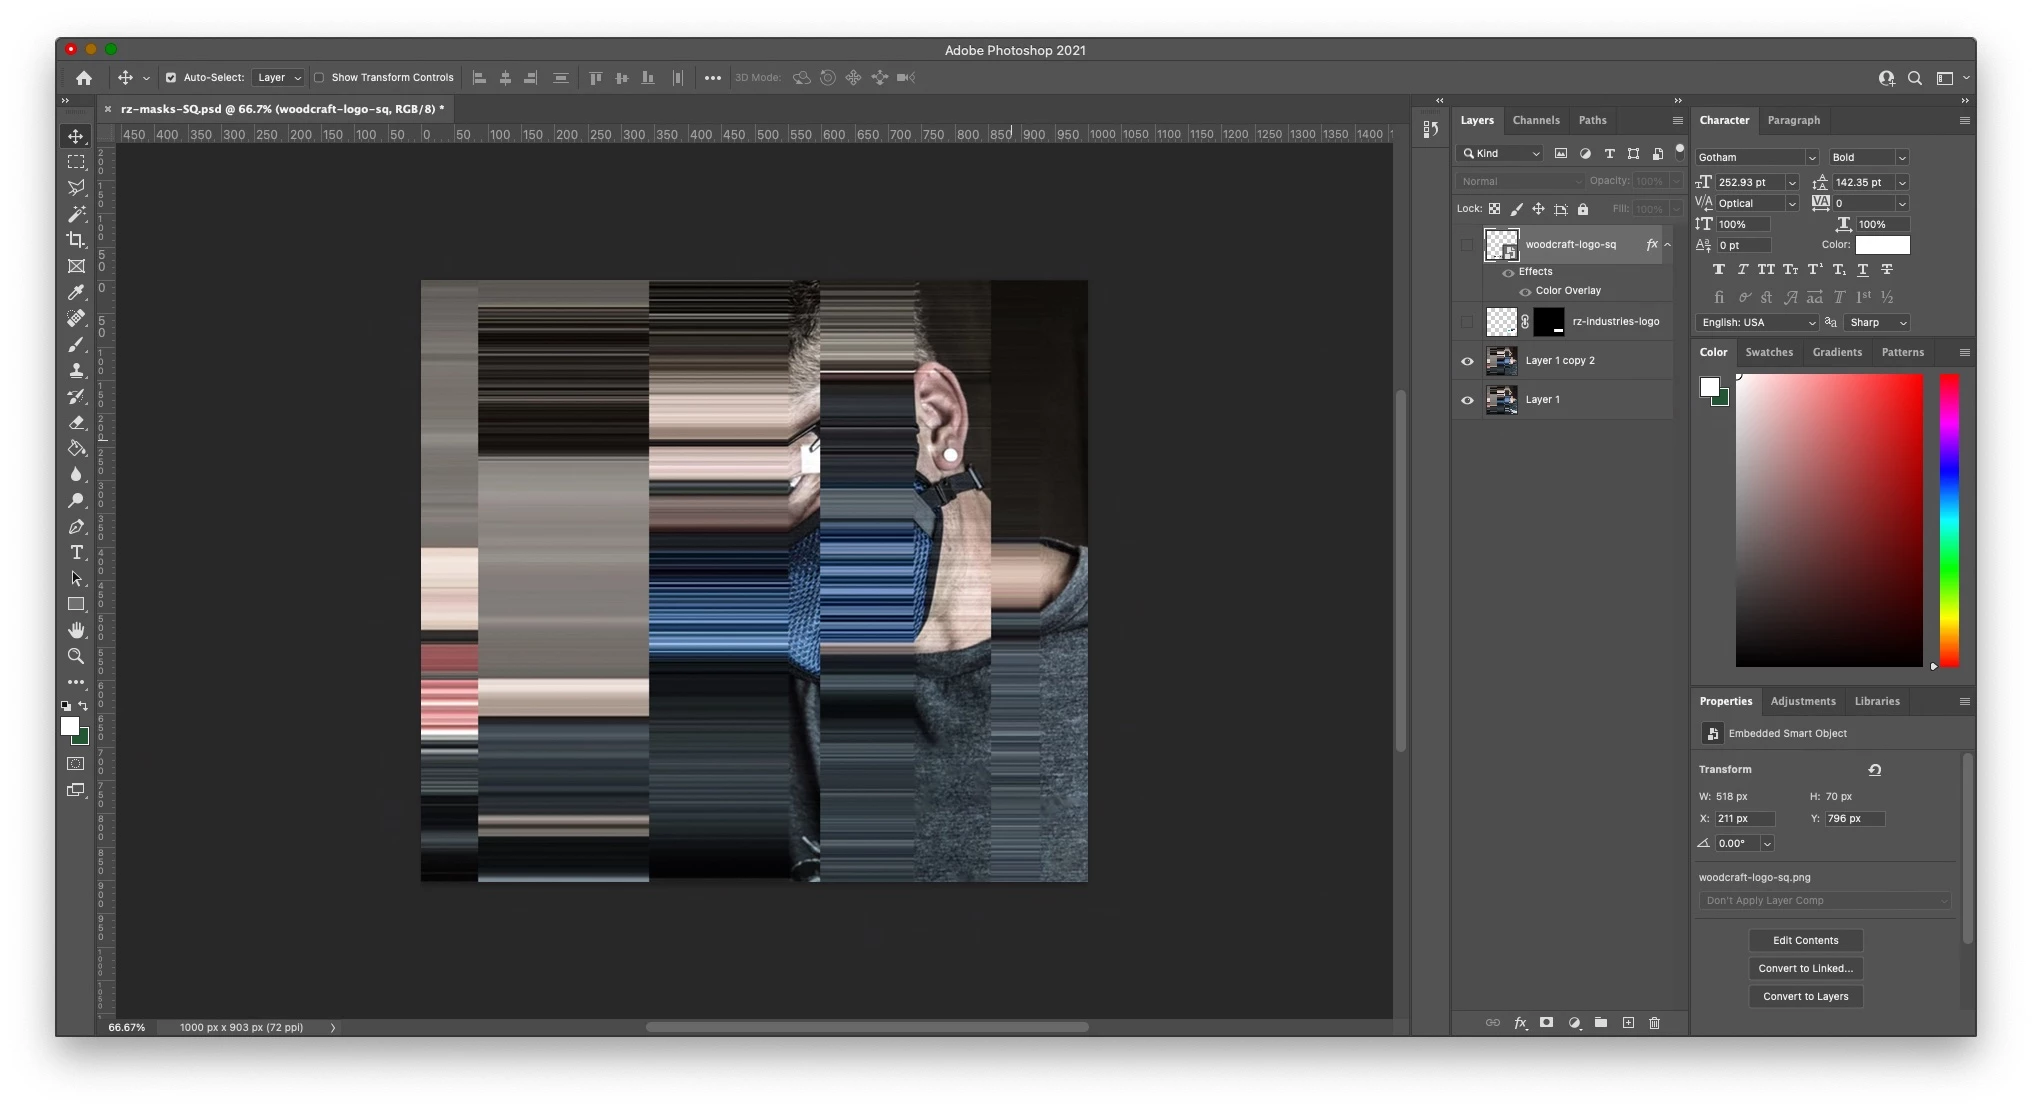Activate the Horizontal Type tool
Viewport: 2032px width, 1110px height.
pos(76,552)
